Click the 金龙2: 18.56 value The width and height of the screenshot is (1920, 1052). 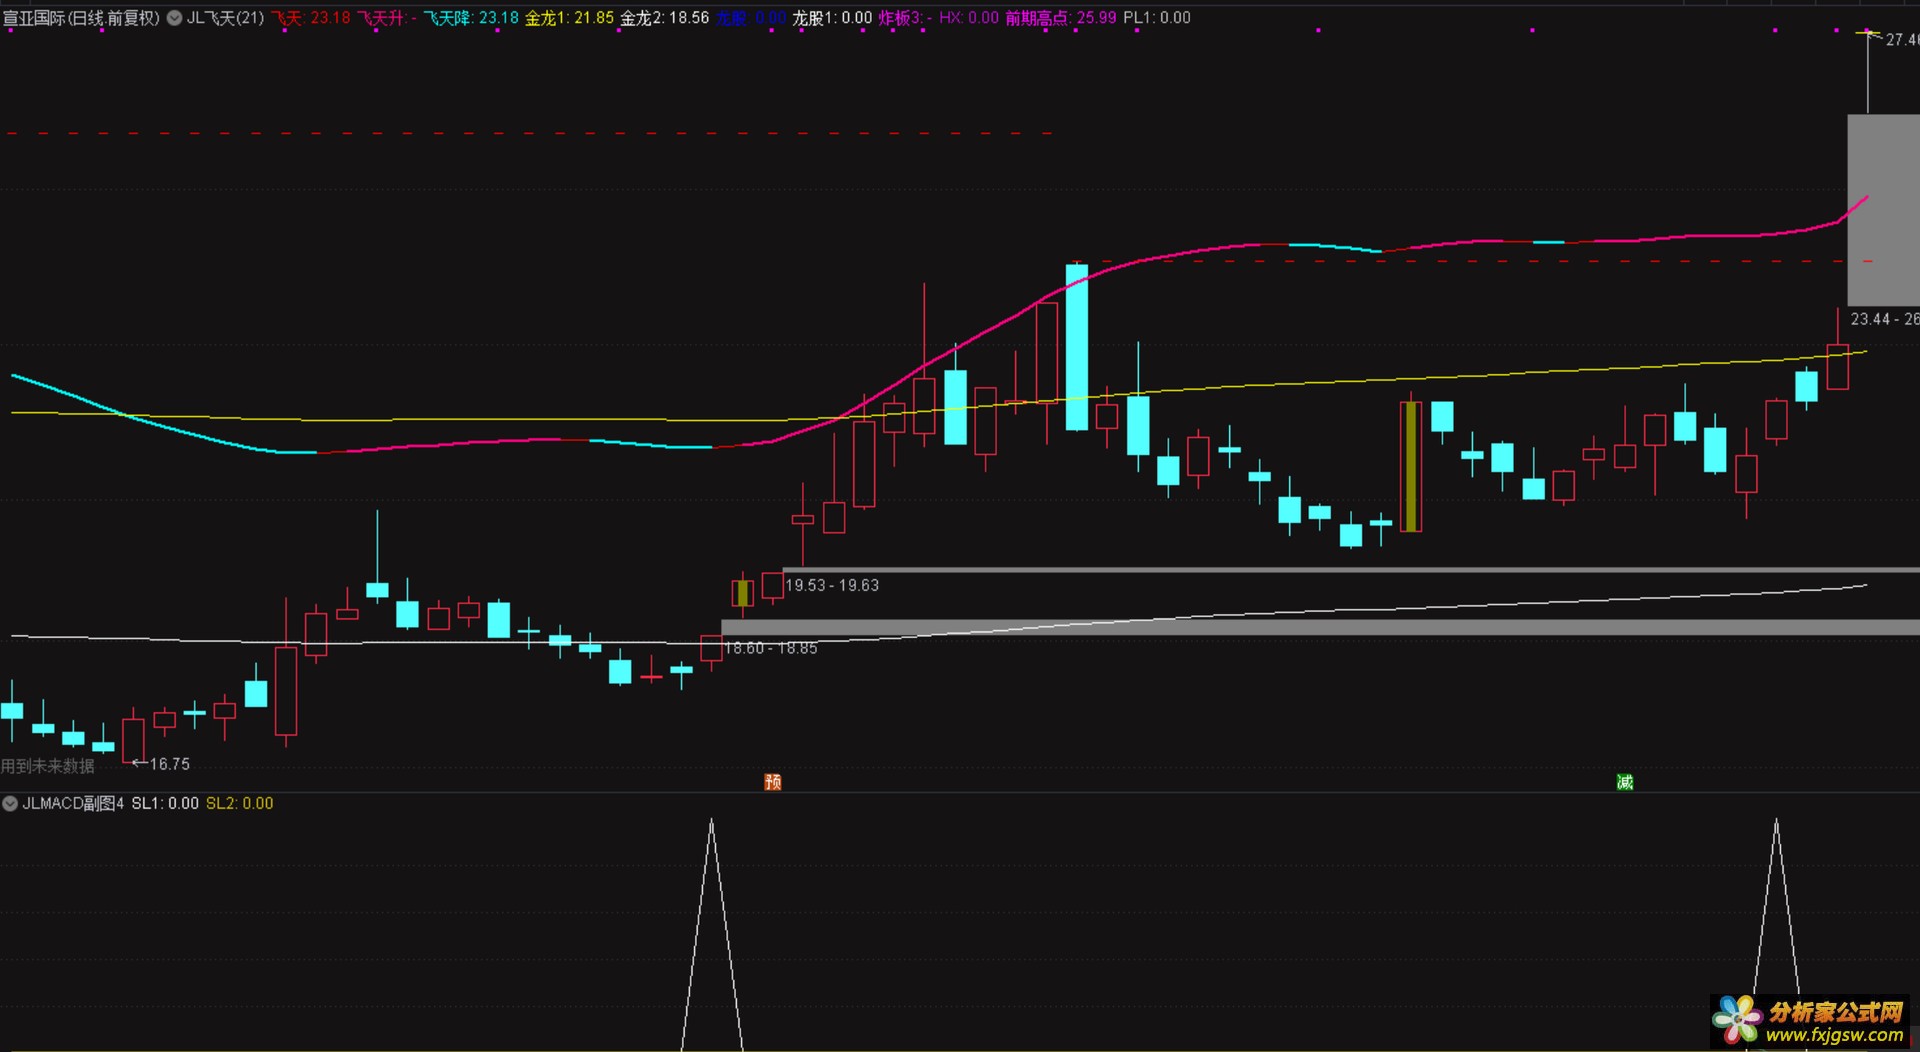[x=665, y=18]
